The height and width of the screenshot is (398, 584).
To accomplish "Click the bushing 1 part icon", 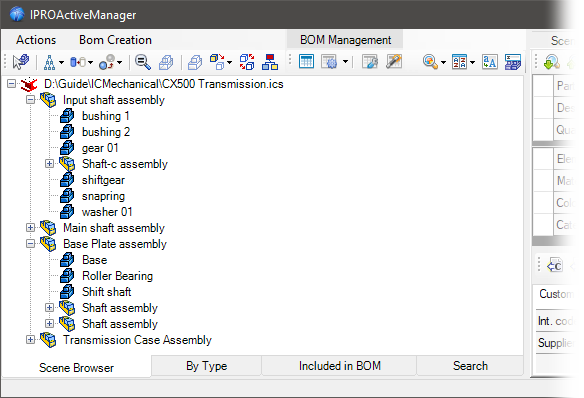I will 67,116.
